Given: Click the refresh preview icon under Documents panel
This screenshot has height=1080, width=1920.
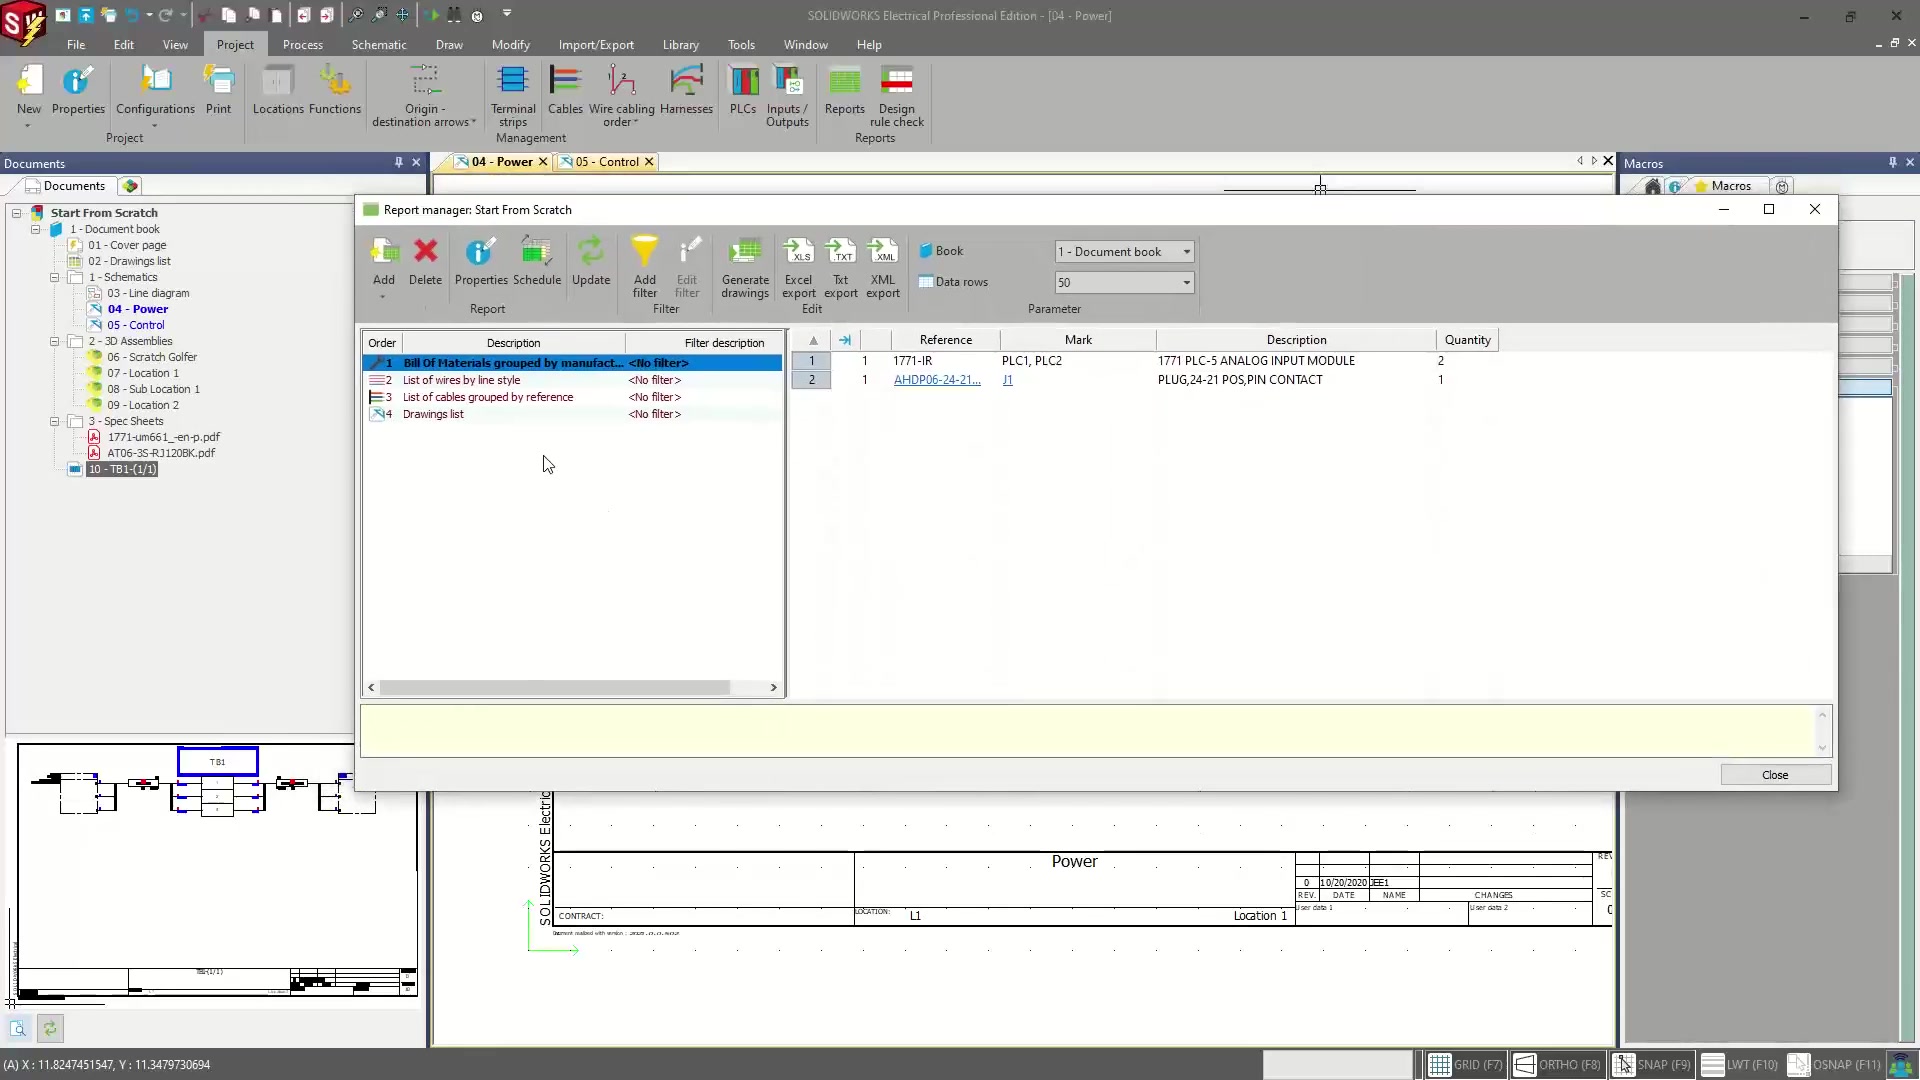Looking at the screenshot, I should (x=50, y=1028).
